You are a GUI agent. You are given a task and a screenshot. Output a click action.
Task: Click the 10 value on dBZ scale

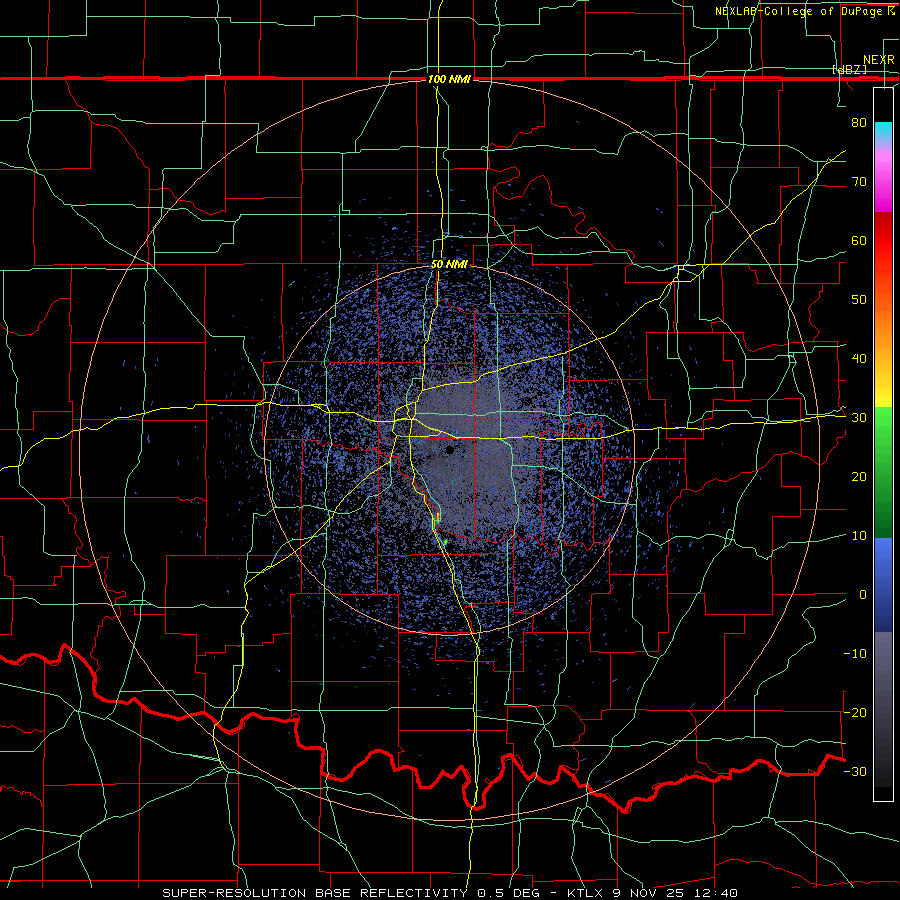859,536
